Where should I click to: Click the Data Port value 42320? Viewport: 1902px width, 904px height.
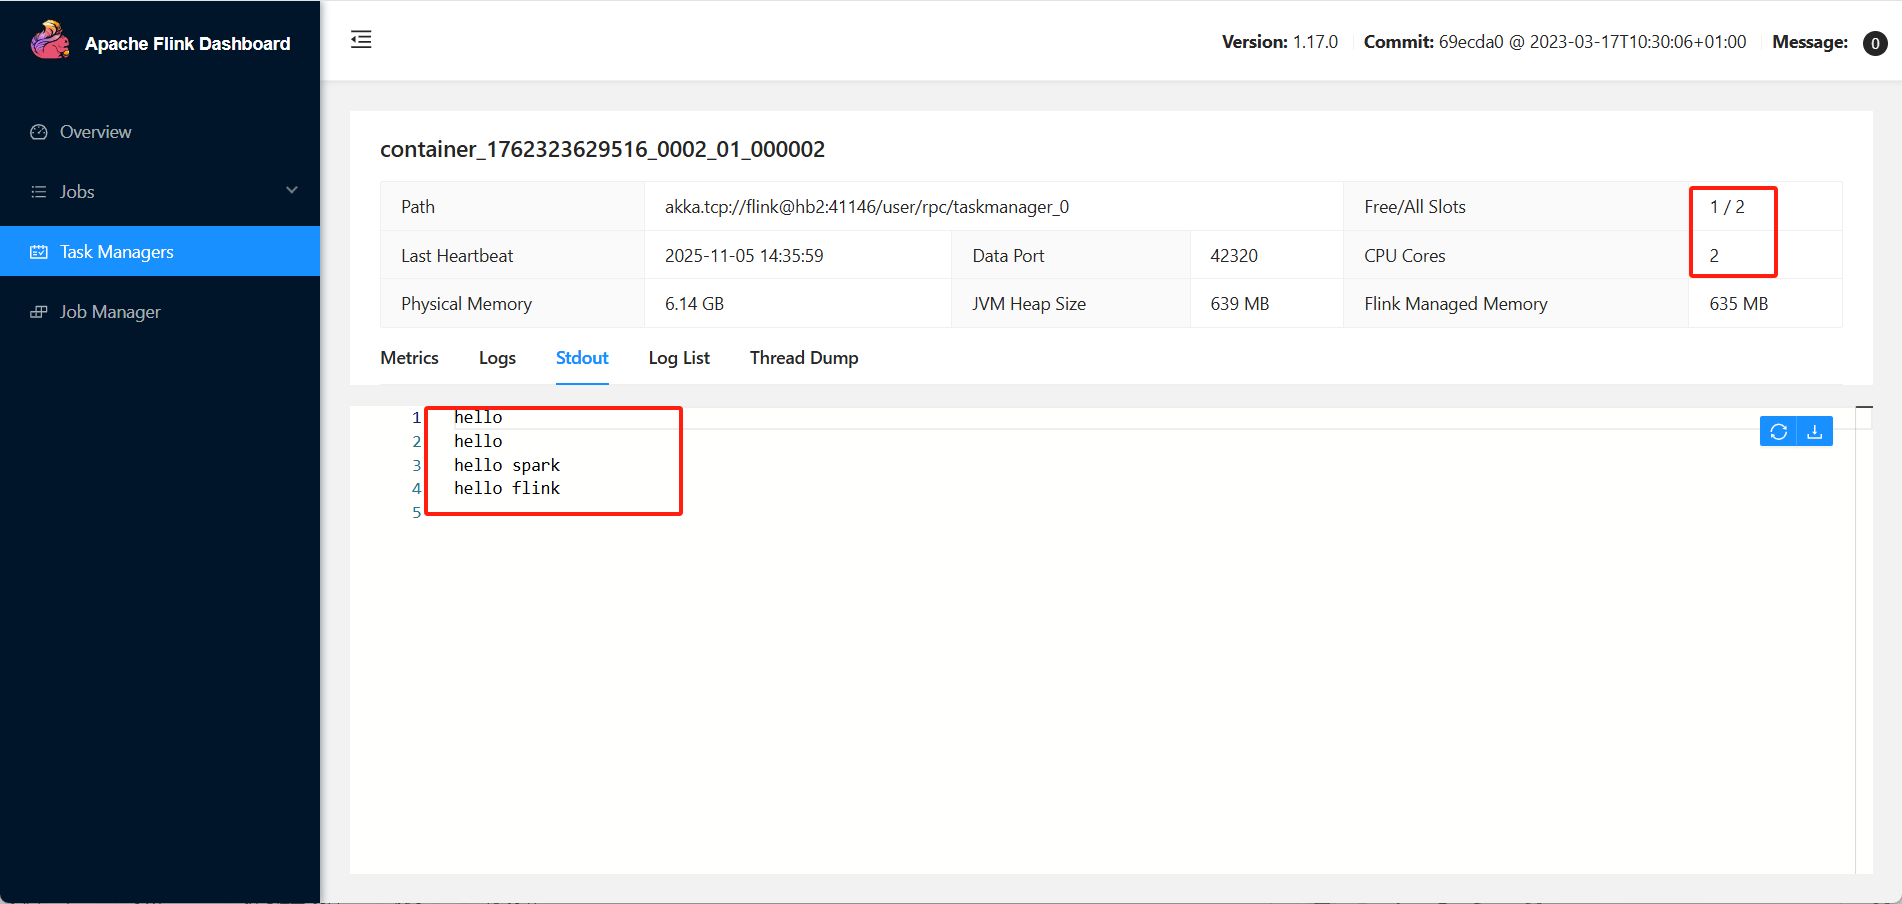tap(1234, 256)
